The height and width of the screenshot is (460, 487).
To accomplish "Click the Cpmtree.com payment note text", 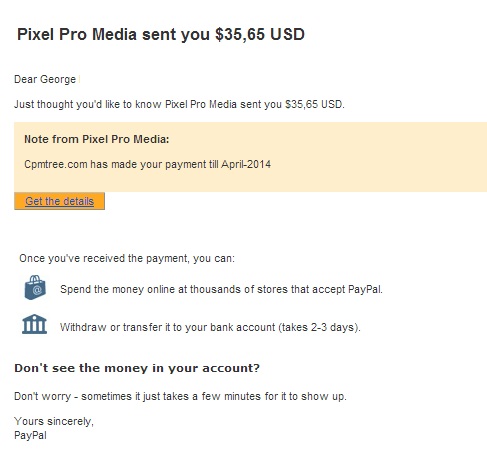I will click(x=147, y=164).
